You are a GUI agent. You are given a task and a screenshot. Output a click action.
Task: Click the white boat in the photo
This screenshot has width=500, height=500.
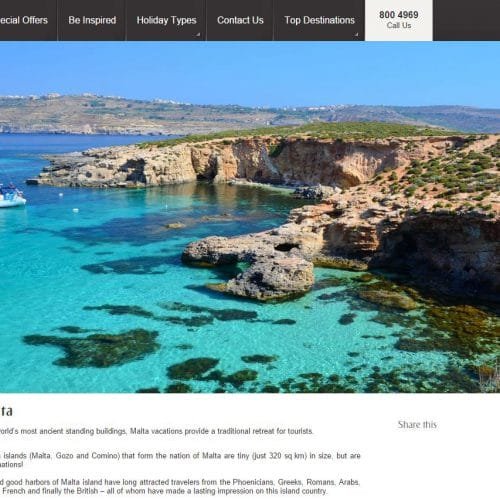point(11,195)
